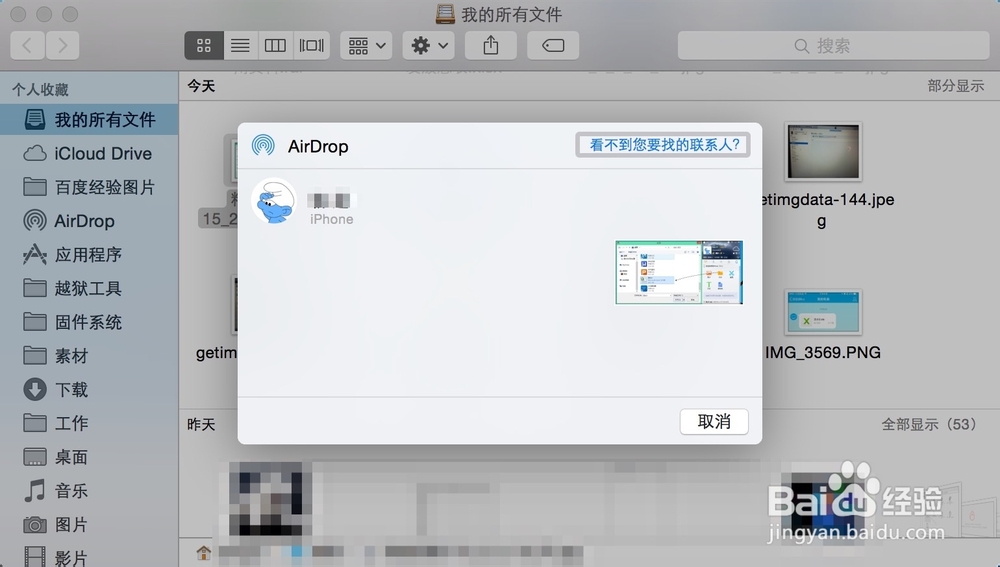Open 素材 folder in sidebar

[89, 356]
